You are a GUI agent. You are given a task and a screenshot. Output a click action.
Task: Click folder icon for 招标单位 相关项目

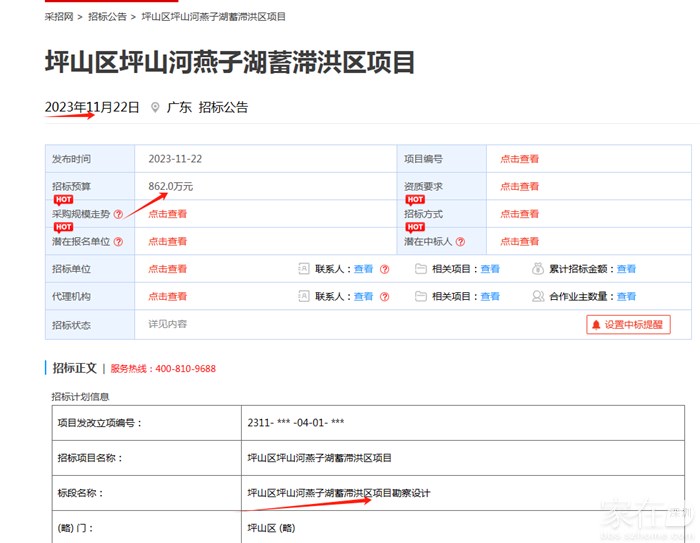click(421, 269)
